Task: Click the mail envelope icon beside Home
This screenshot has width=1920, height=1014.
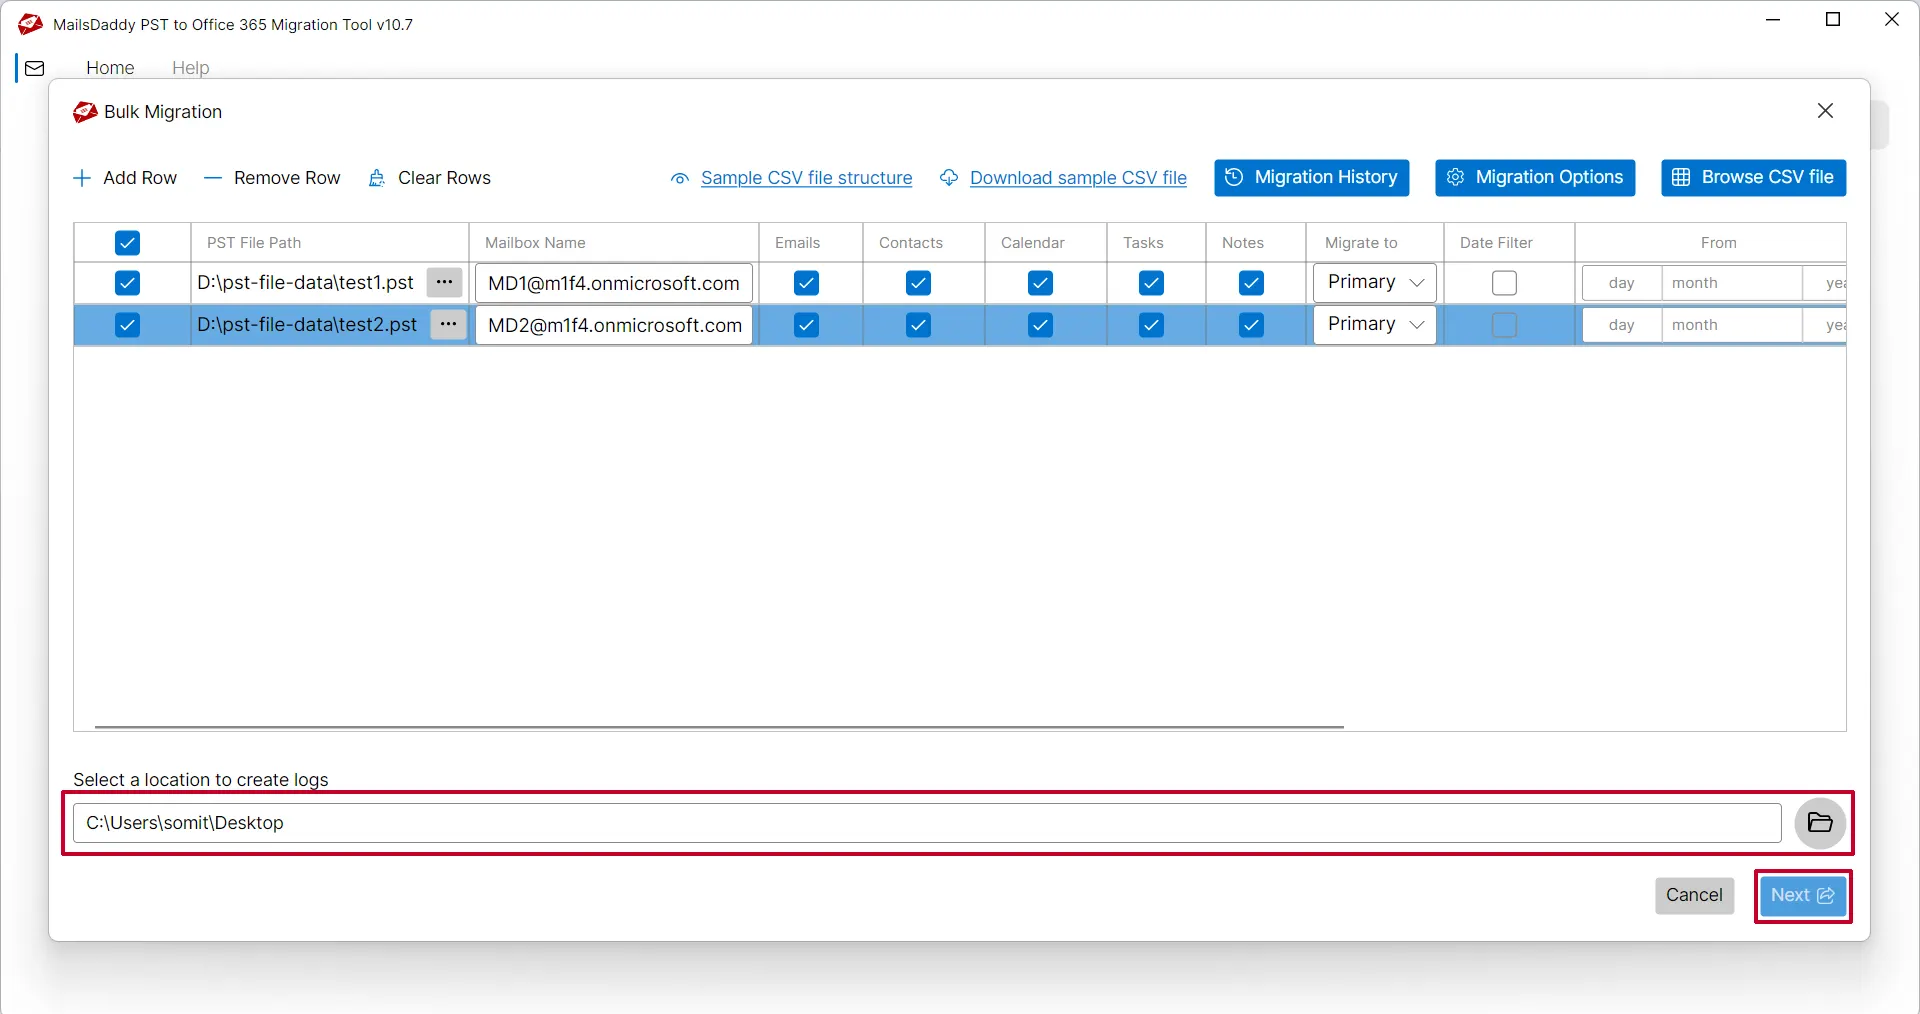Action: [35, 68]
